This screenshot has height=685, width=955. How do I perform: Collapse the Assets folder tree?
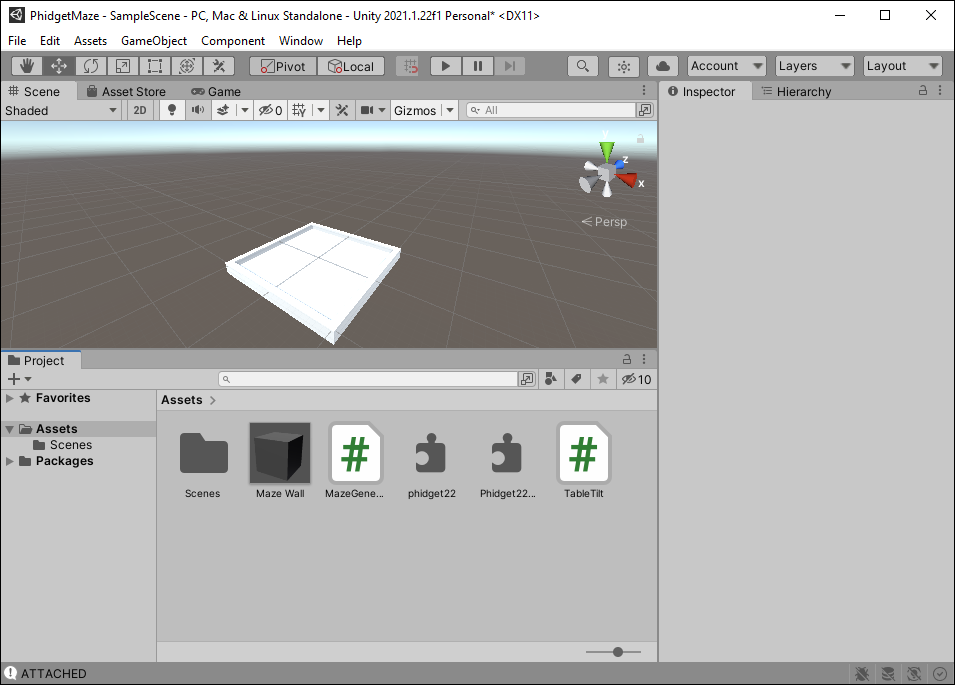(x=9, y=429)
